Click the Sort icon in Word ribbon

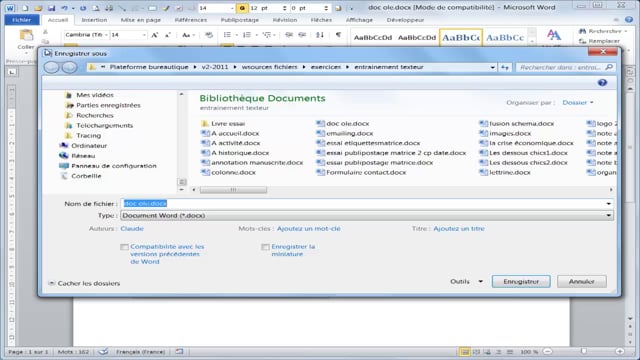[320, 35]
